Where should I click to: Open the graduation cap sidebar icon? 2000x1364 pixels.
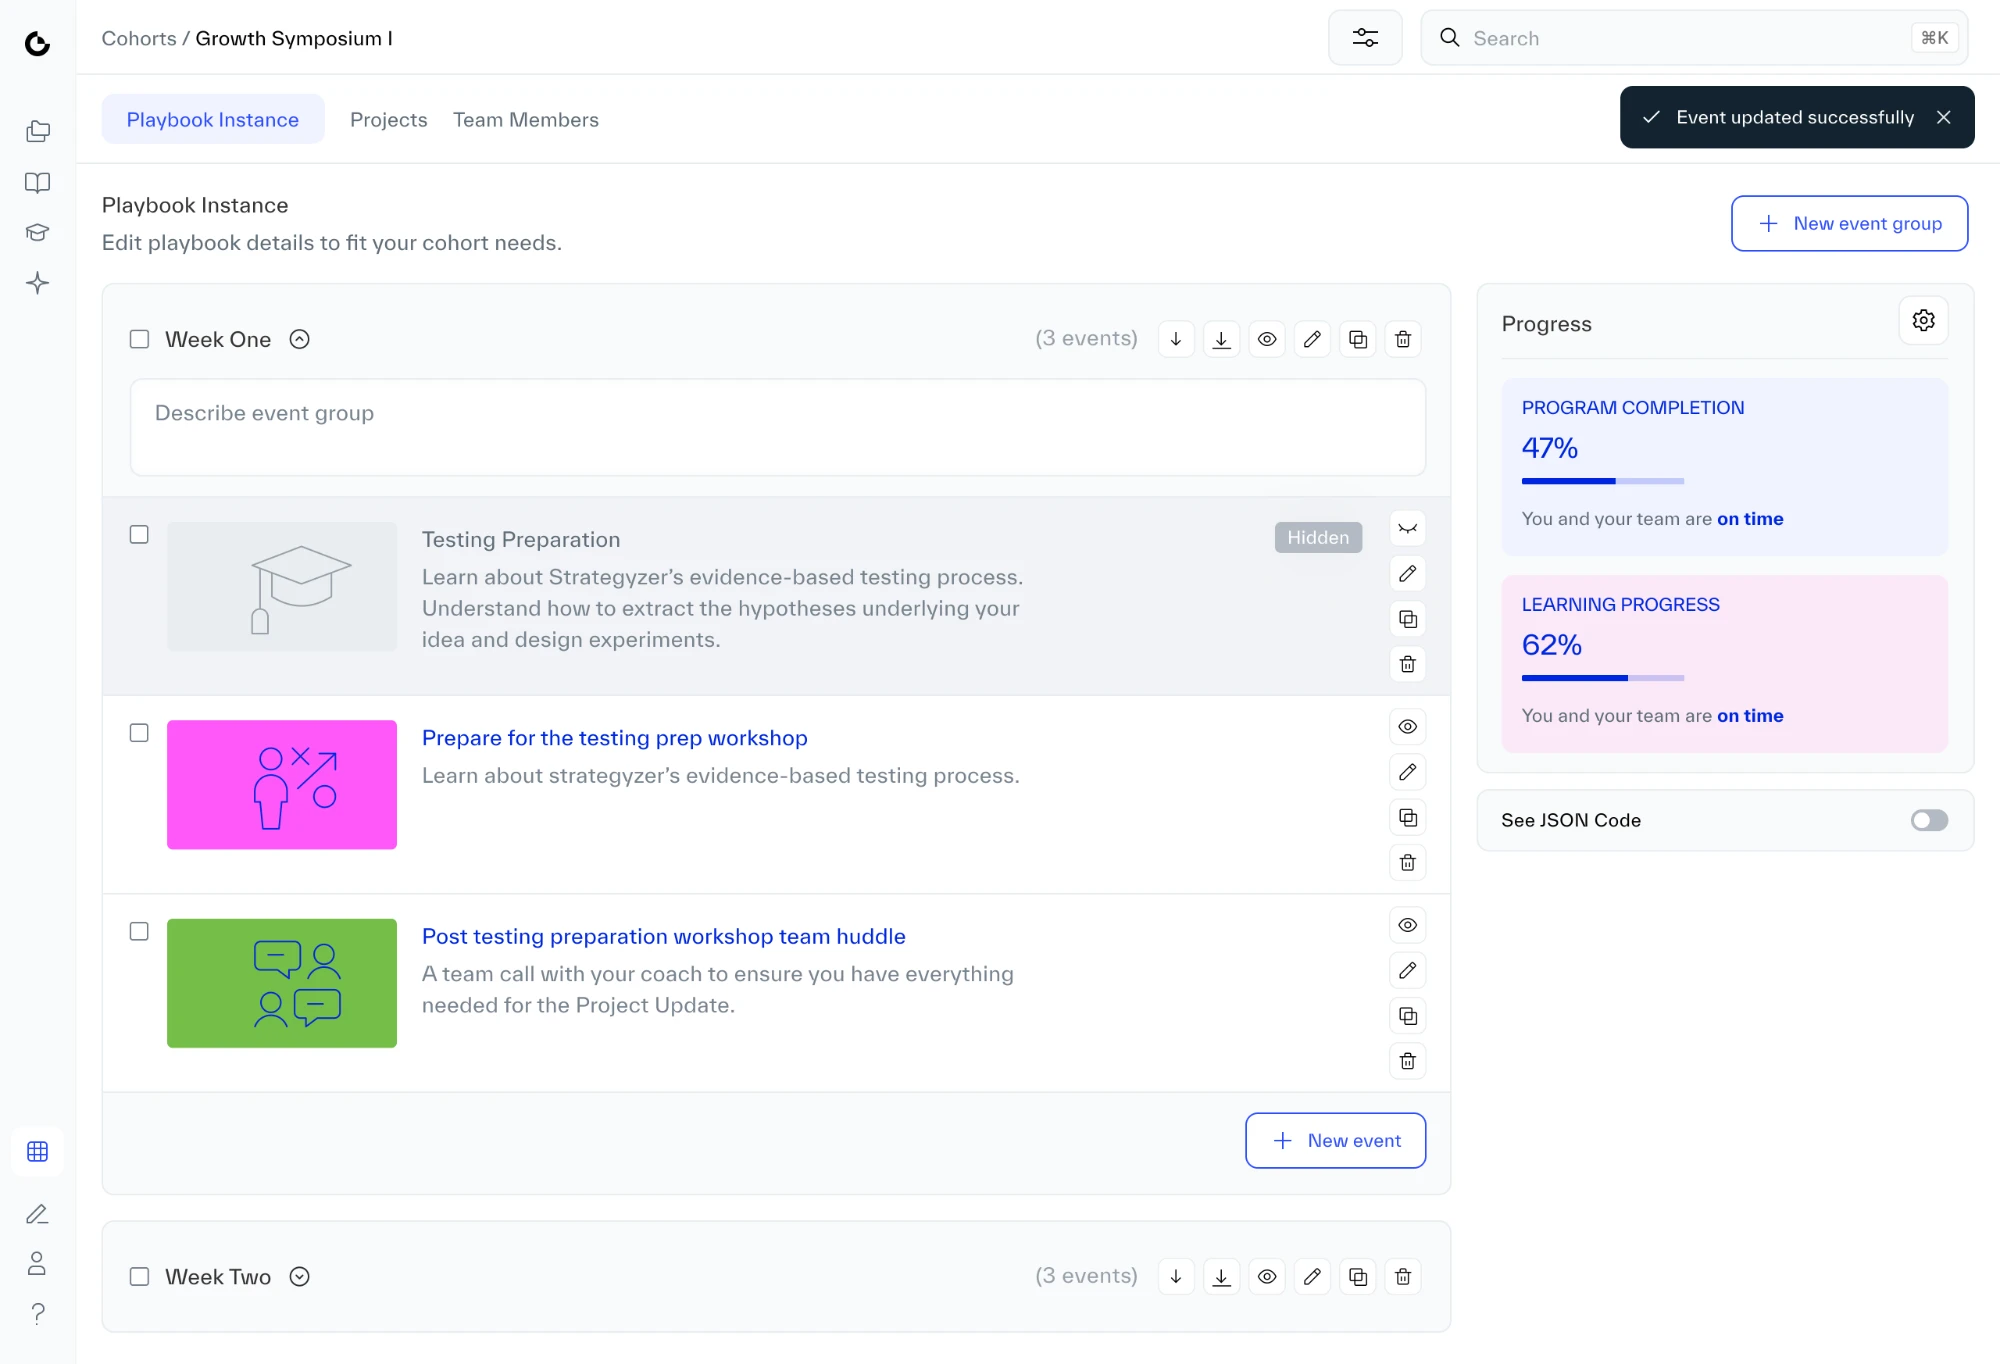pos(38,232)
